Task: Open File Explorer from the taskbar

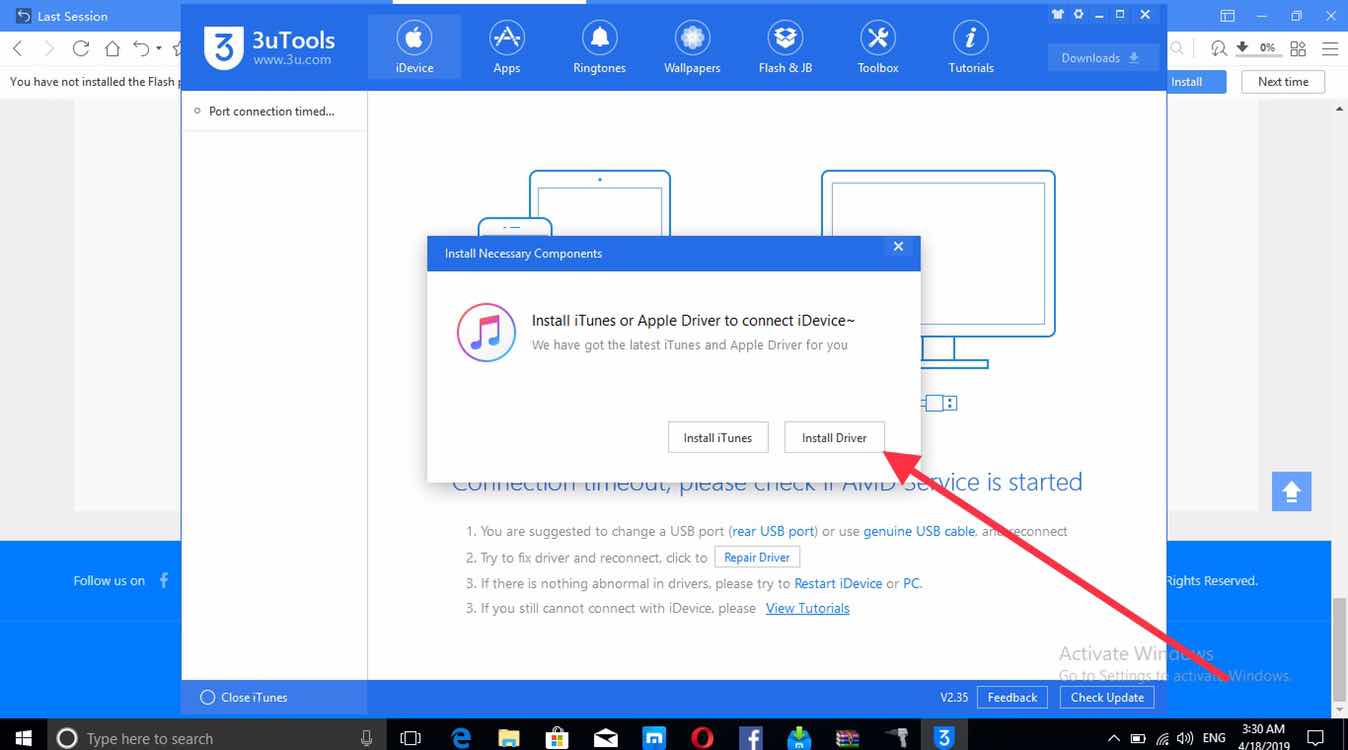Action: tap(509, 738)
